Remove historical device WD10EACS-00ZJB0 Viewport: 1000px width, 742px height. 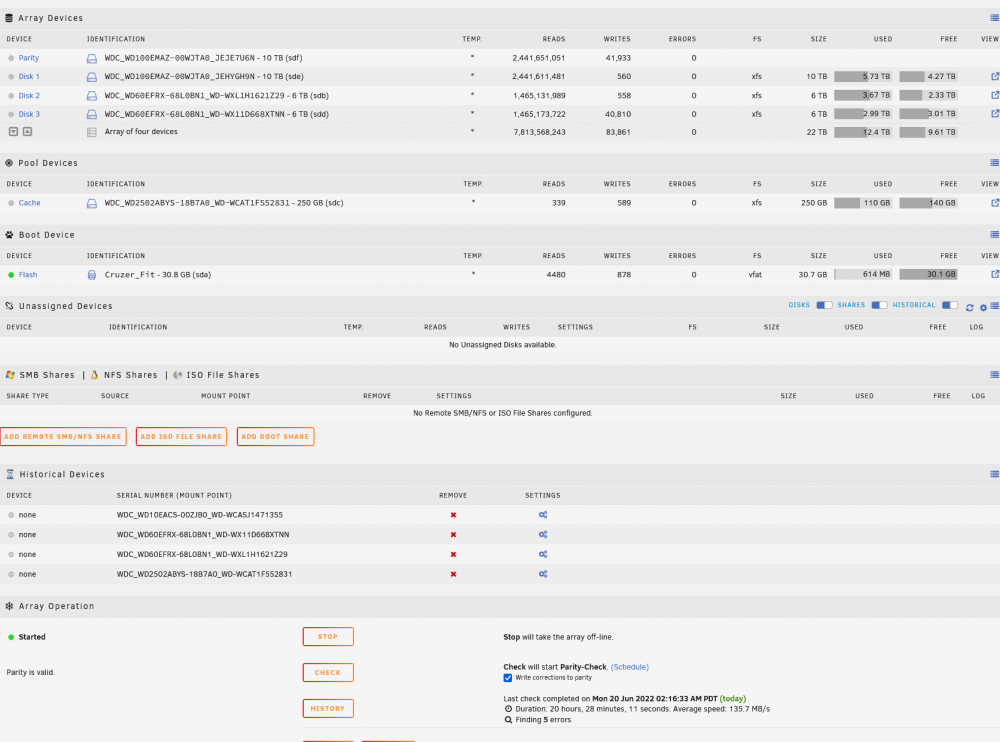tap(453, 516)
